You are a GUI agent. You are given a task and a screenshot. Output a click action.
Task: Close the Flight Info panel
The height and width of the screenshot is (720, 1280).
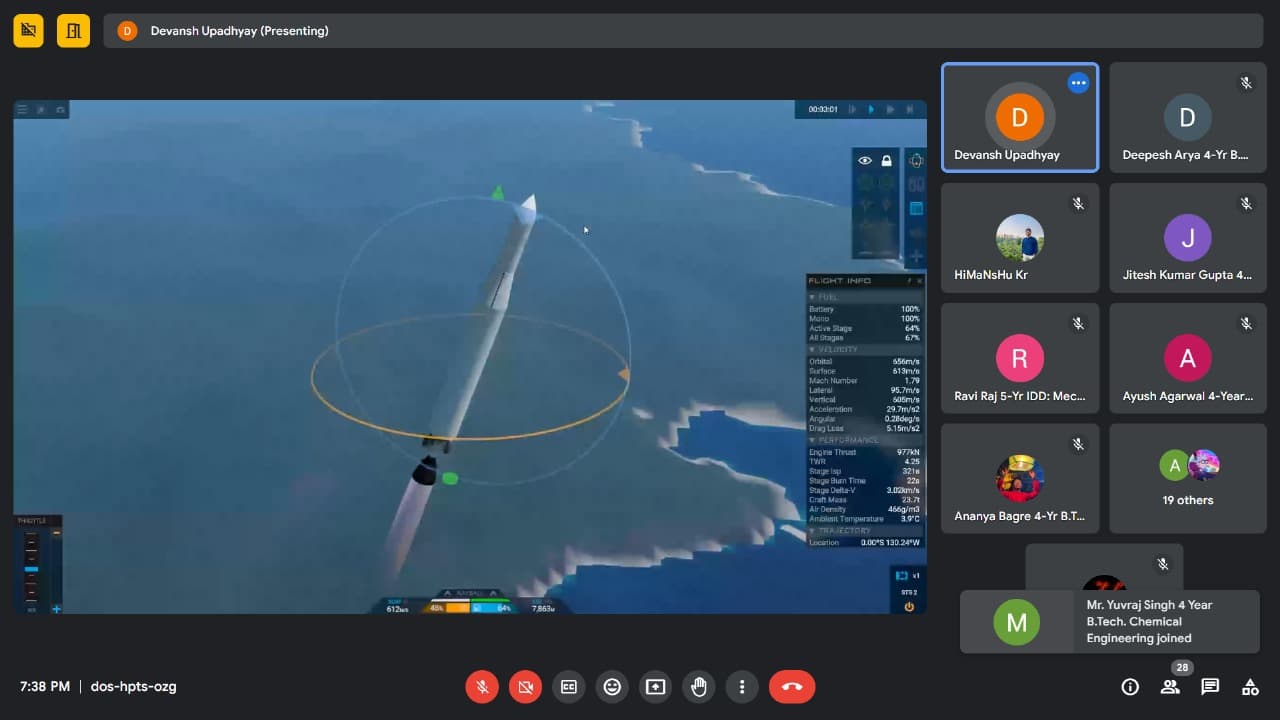pyautogui.click(x=919, y=281)
